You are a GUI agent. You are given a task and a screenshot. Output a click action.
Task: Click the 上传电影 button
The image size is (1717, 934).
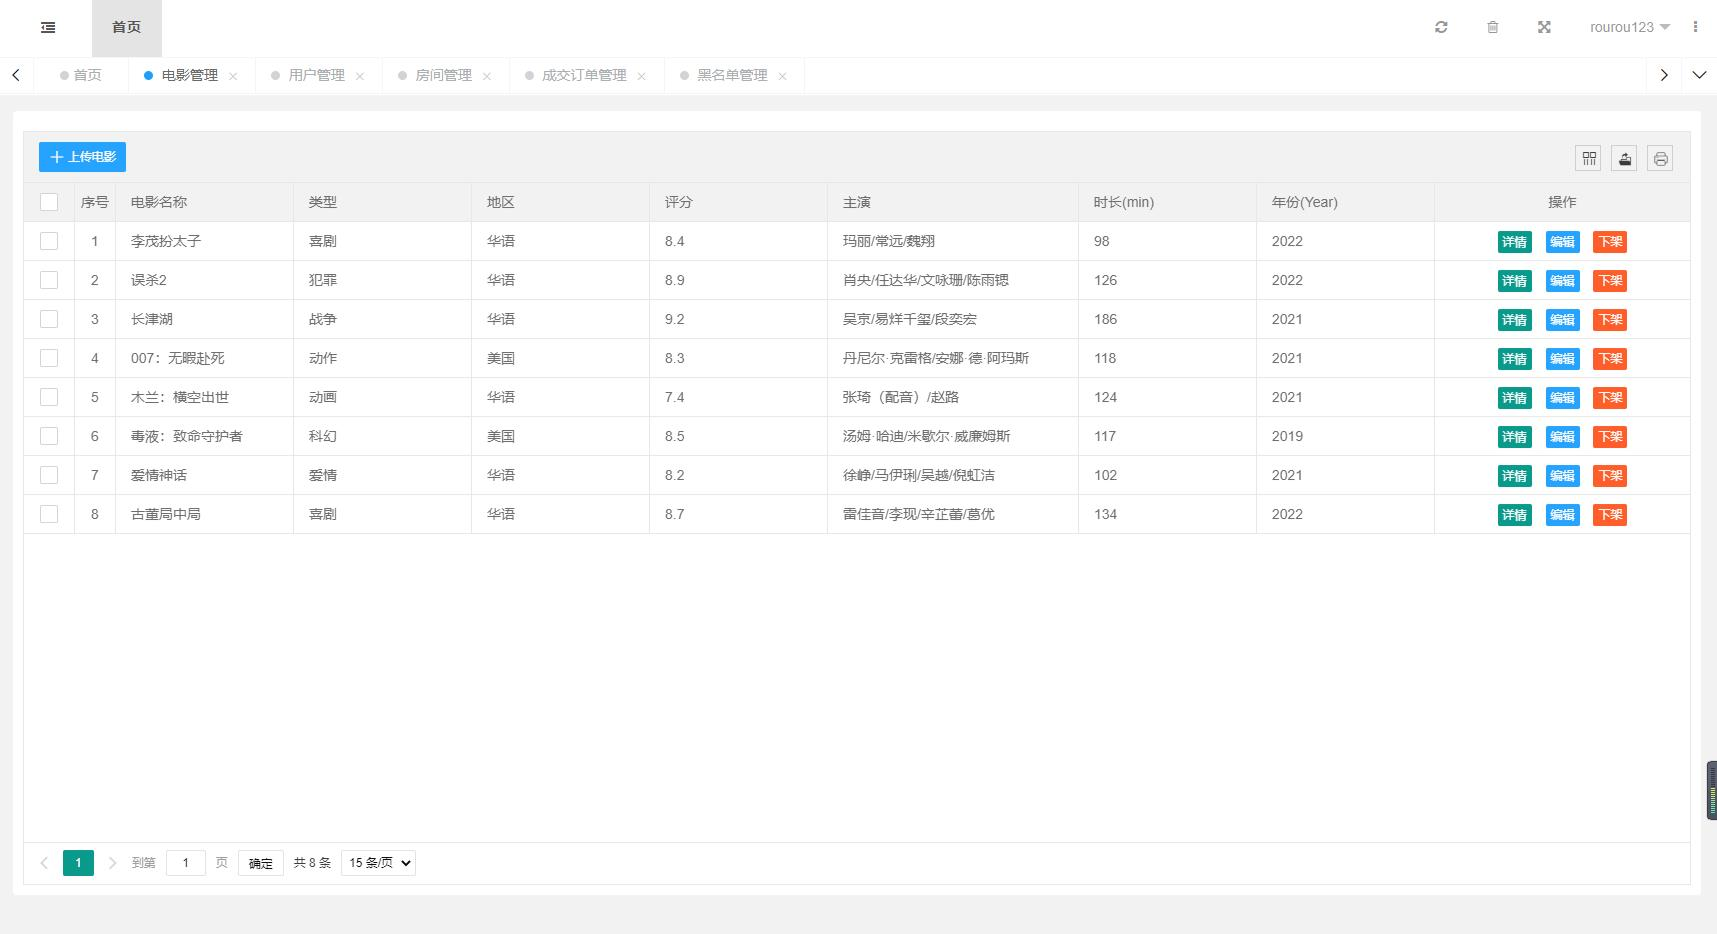click(82, 157)
